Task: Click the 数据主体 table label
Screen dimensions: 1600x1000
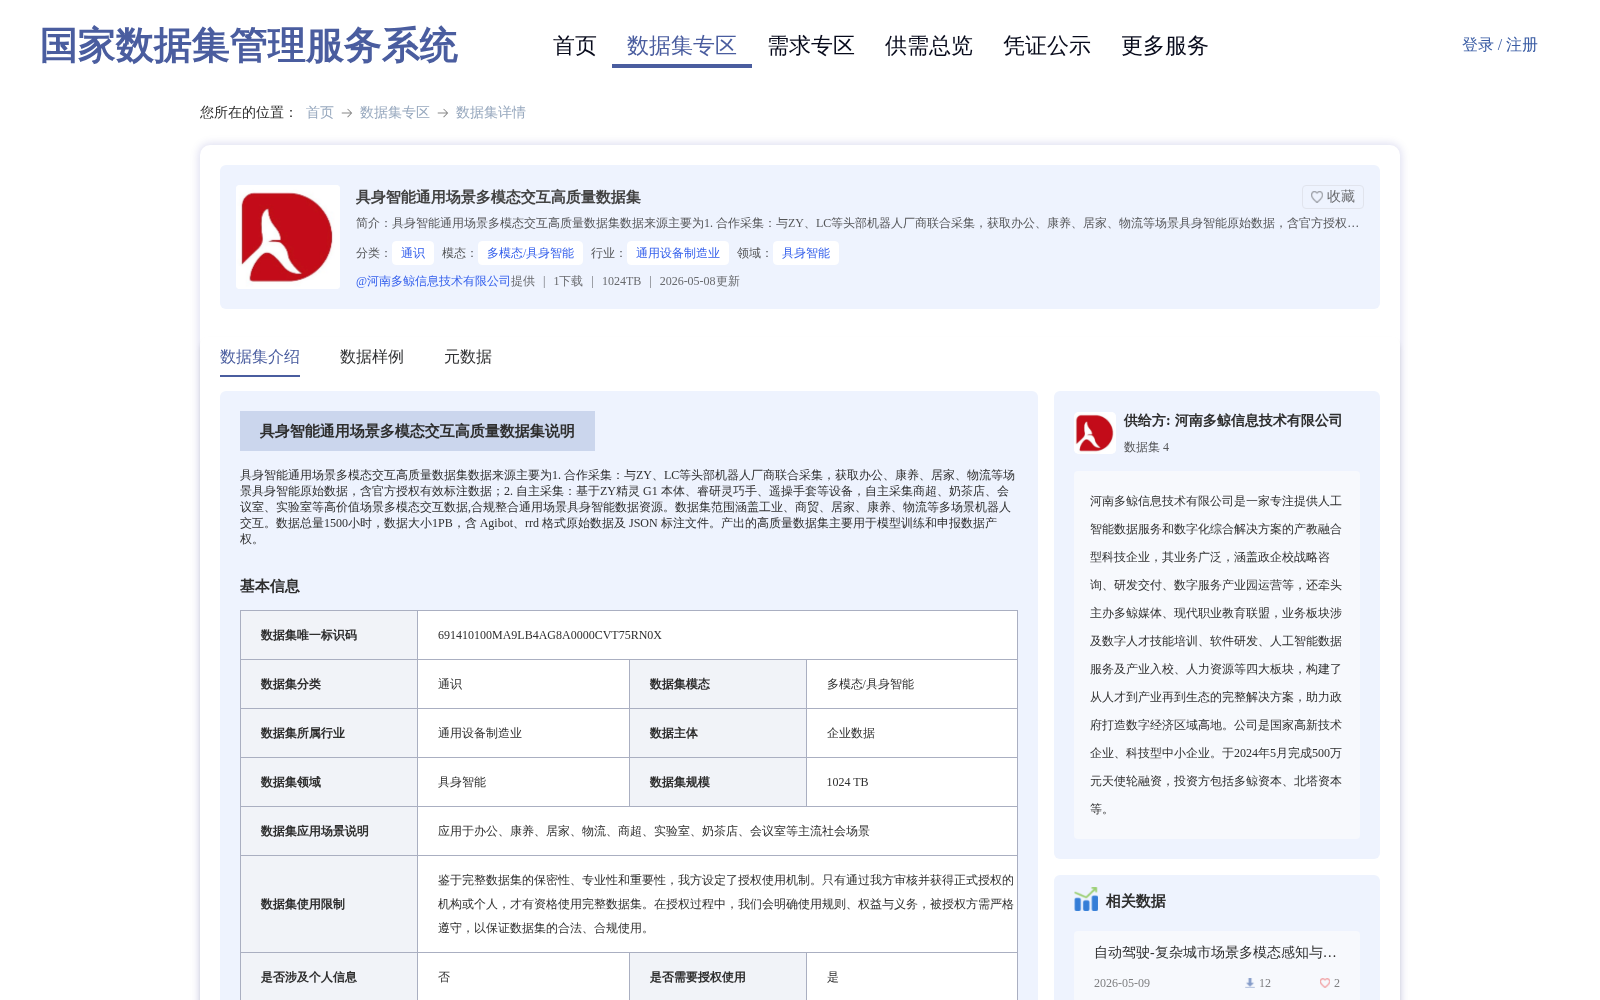Action: click(674, 733)
